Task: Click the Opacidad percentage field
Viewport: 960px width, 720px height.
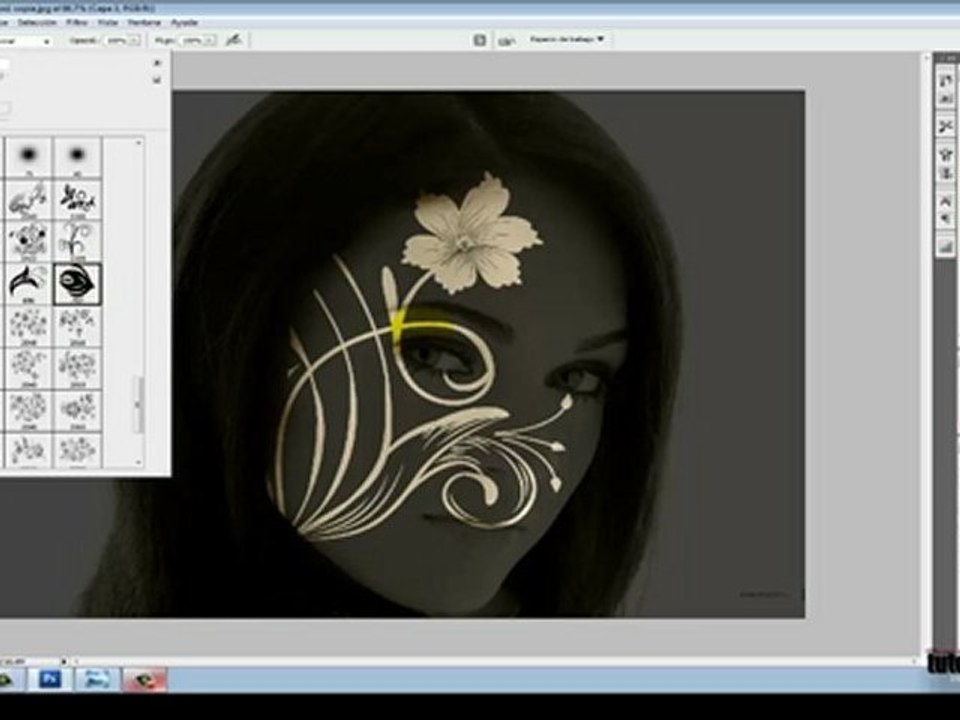Action: pyautogui.click(x=117, y=40)
